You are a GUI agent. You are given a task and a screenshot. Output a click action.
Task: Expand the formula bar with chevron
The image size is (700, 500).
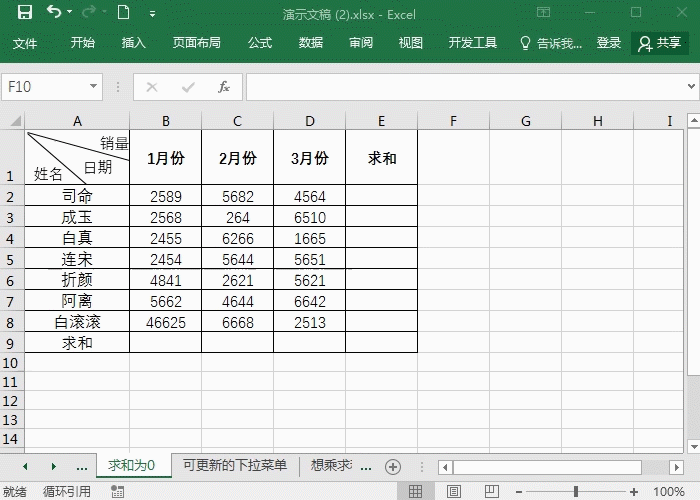690,87
